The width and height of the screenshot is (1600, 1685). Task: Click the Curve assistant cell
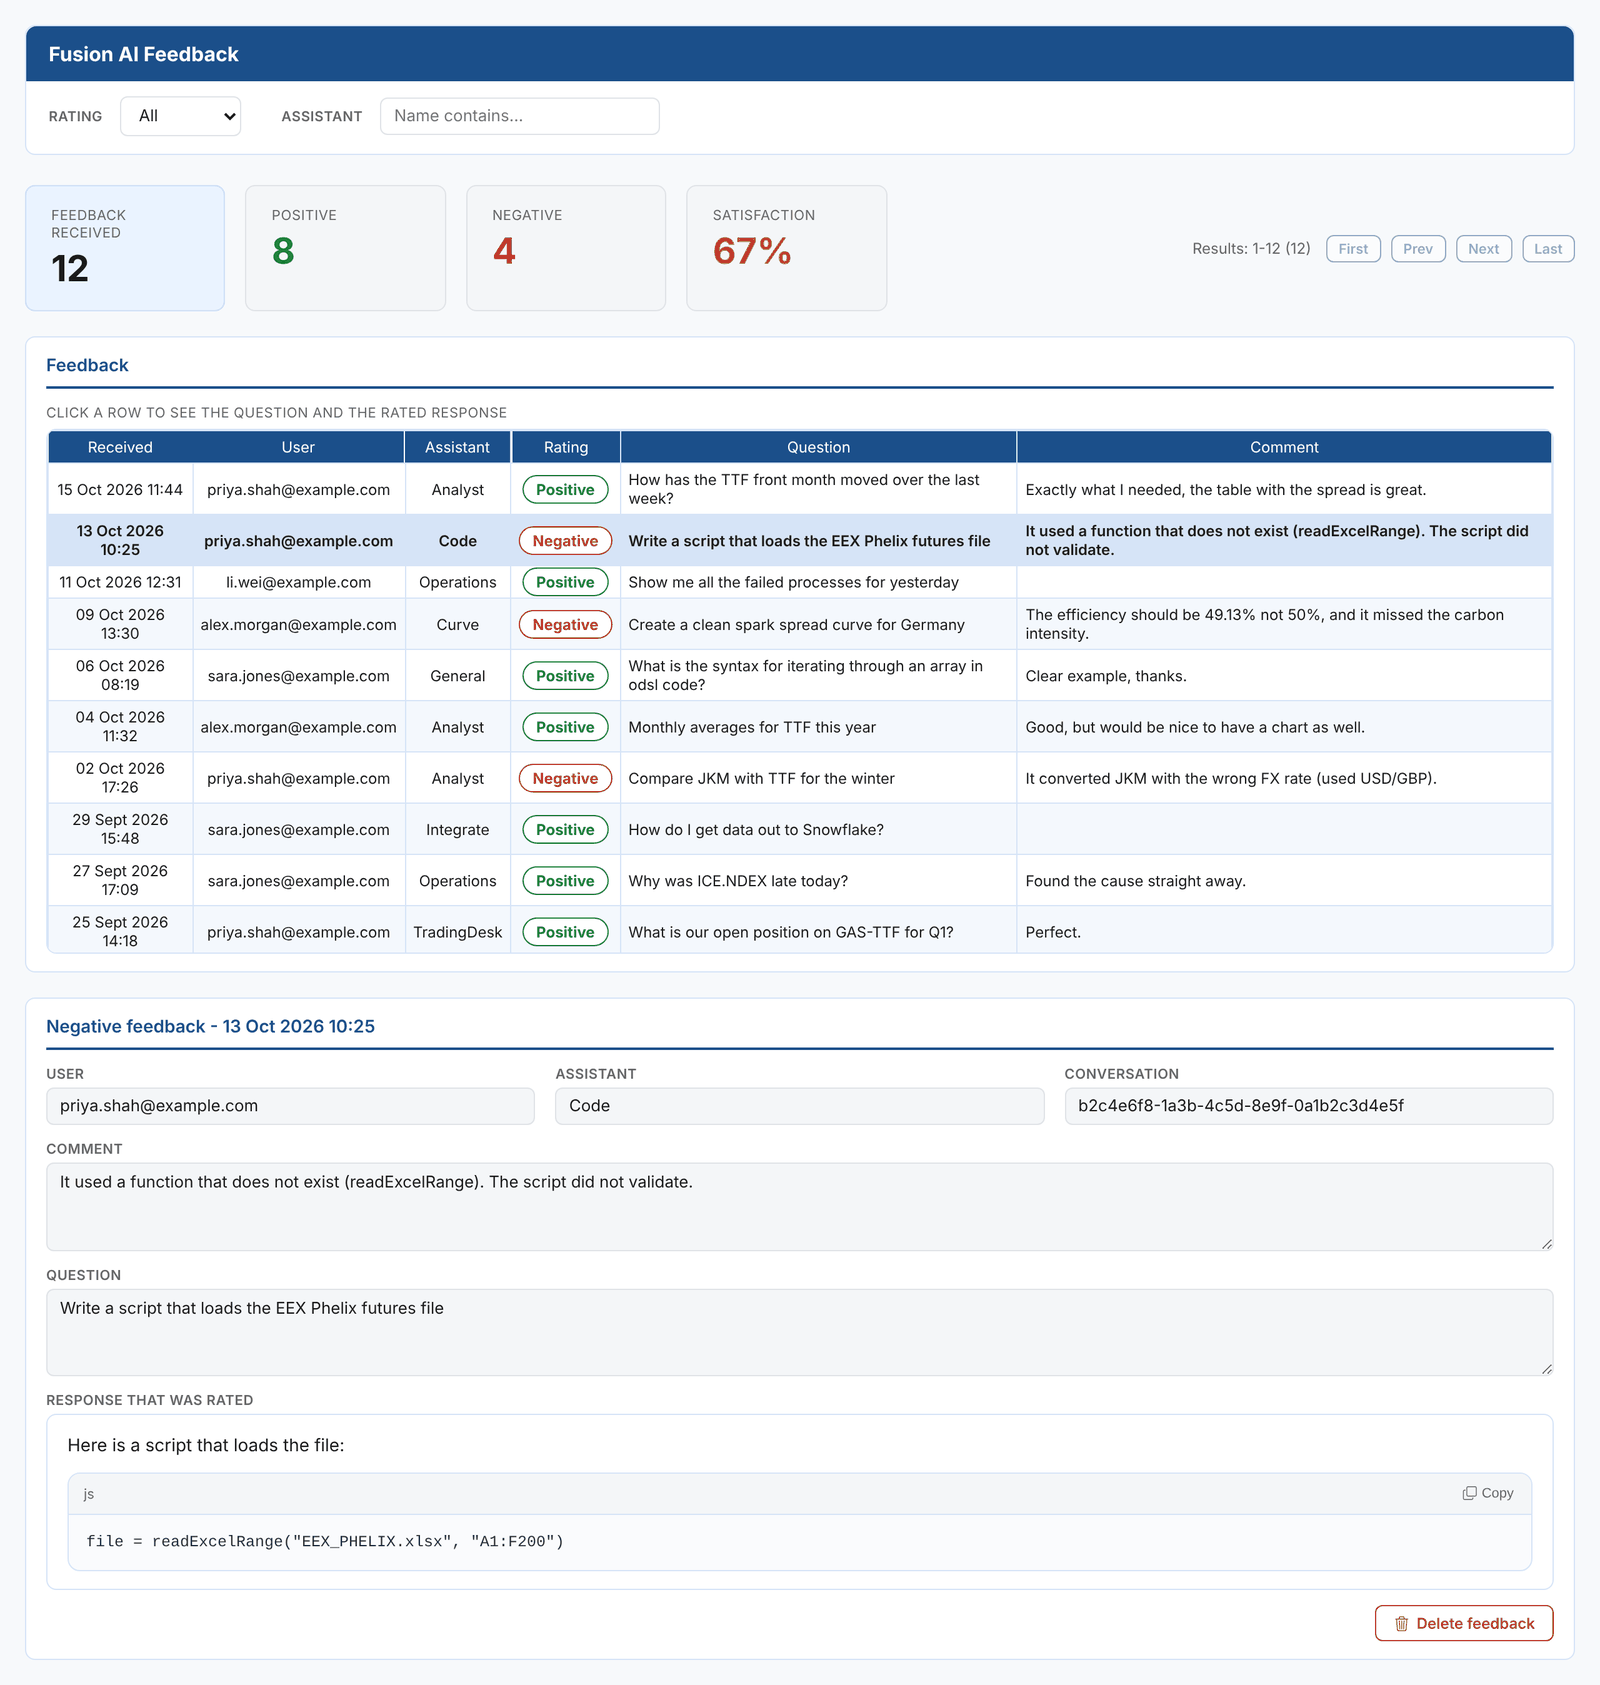457,624
